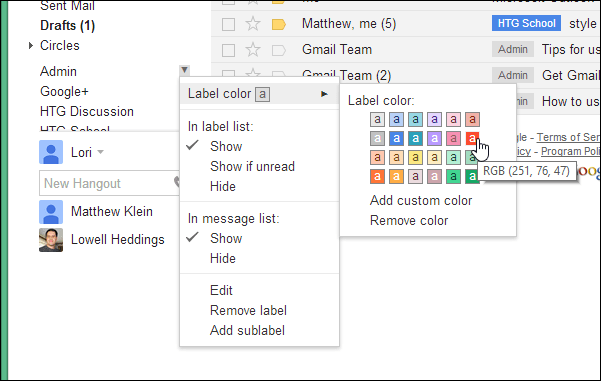The width and height of the screenshot is (601, 381).
Task: Pick the royal blue label color swatch
Action: [396, 138]
